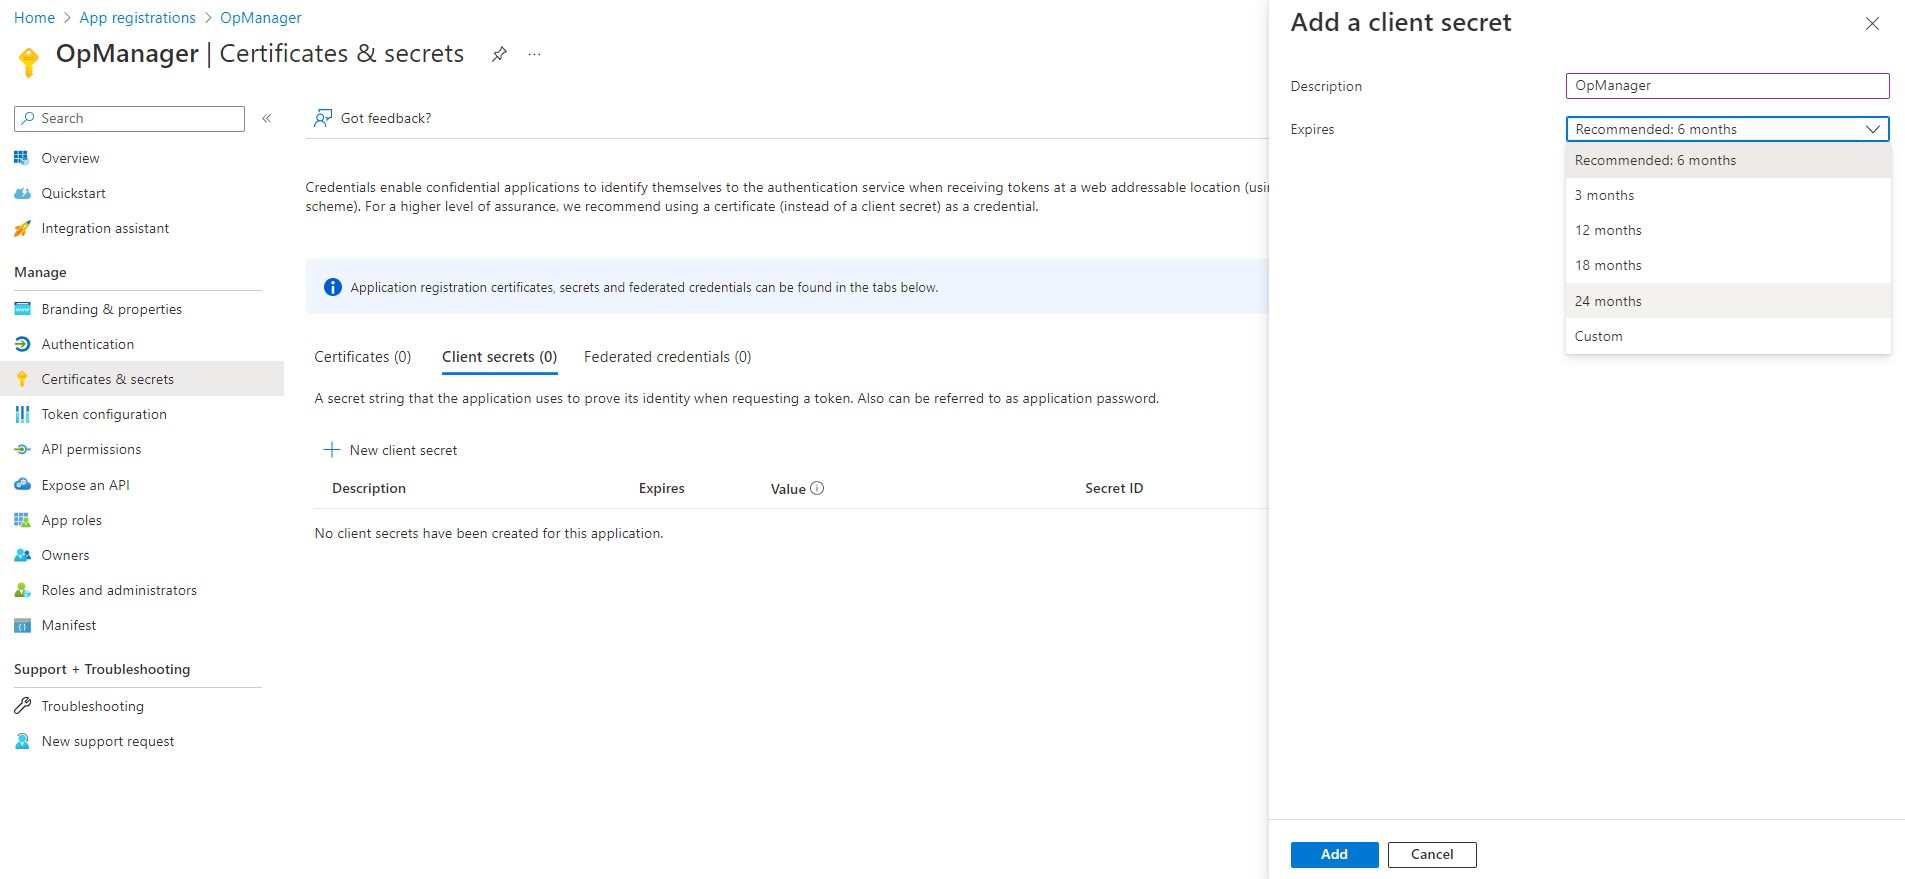Select 24 months expiry option
The width and height of the screenshot is (1905, 879).
tap(1608, 301)
